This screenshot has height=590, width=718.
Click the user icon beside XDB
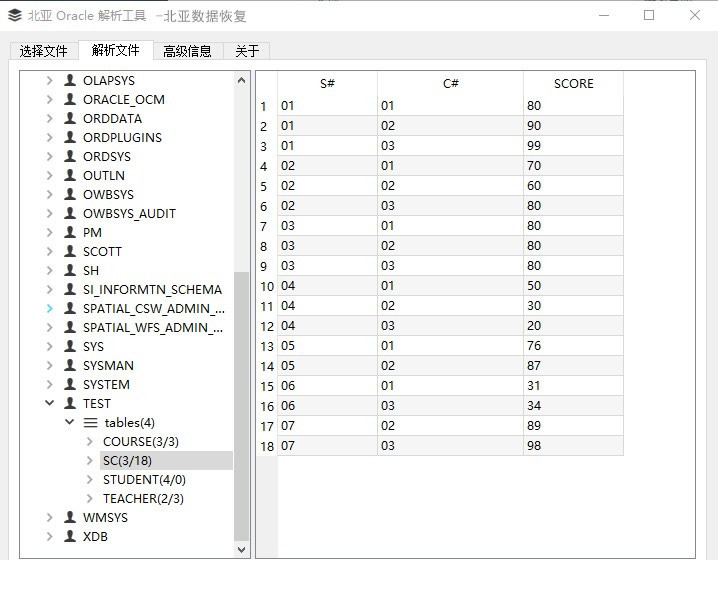(x=70, y=536)
